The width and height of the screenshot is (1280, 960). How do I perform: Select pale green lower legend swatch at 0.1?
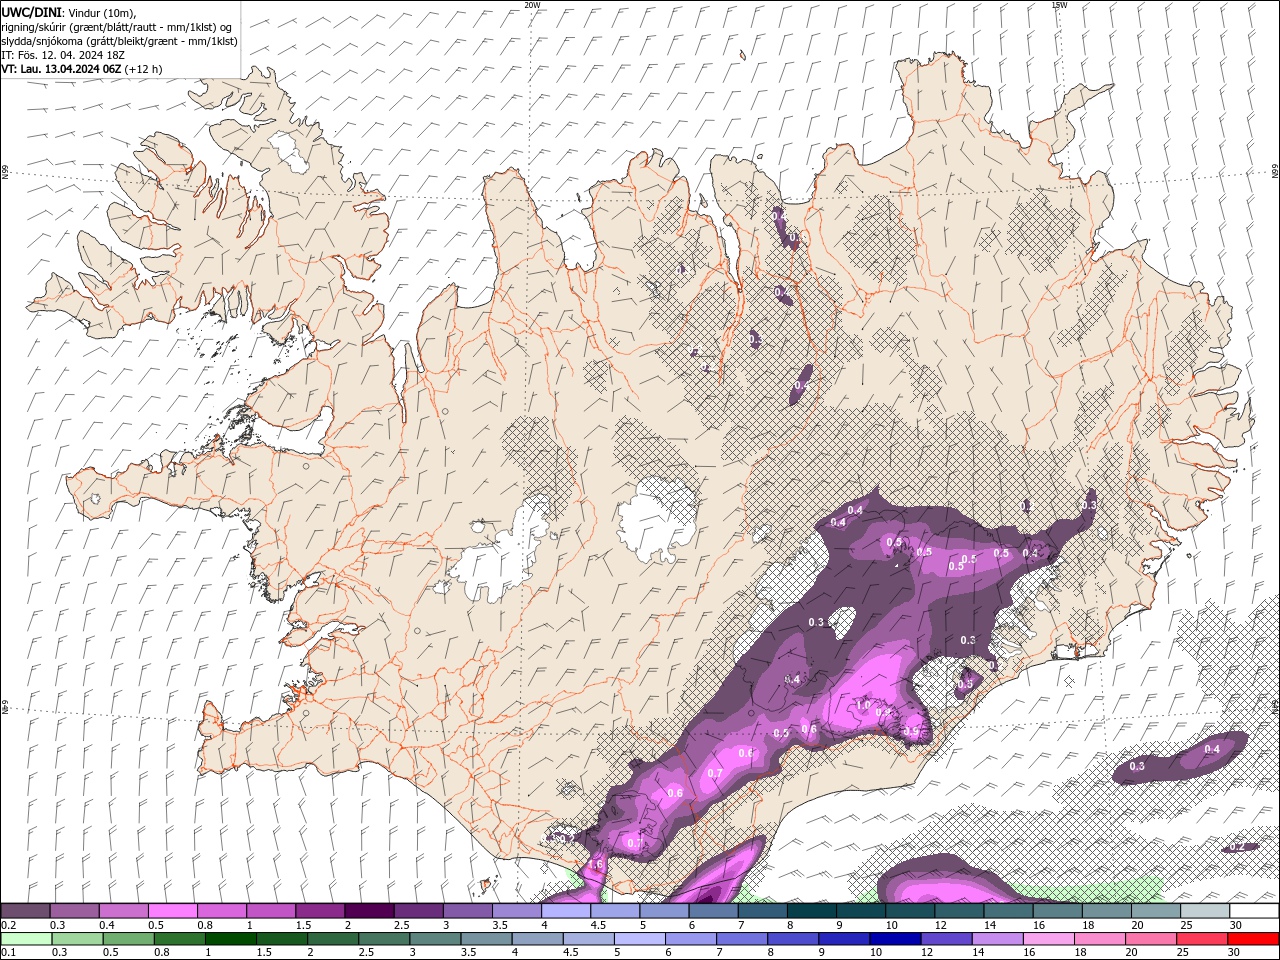click(26, 939)
